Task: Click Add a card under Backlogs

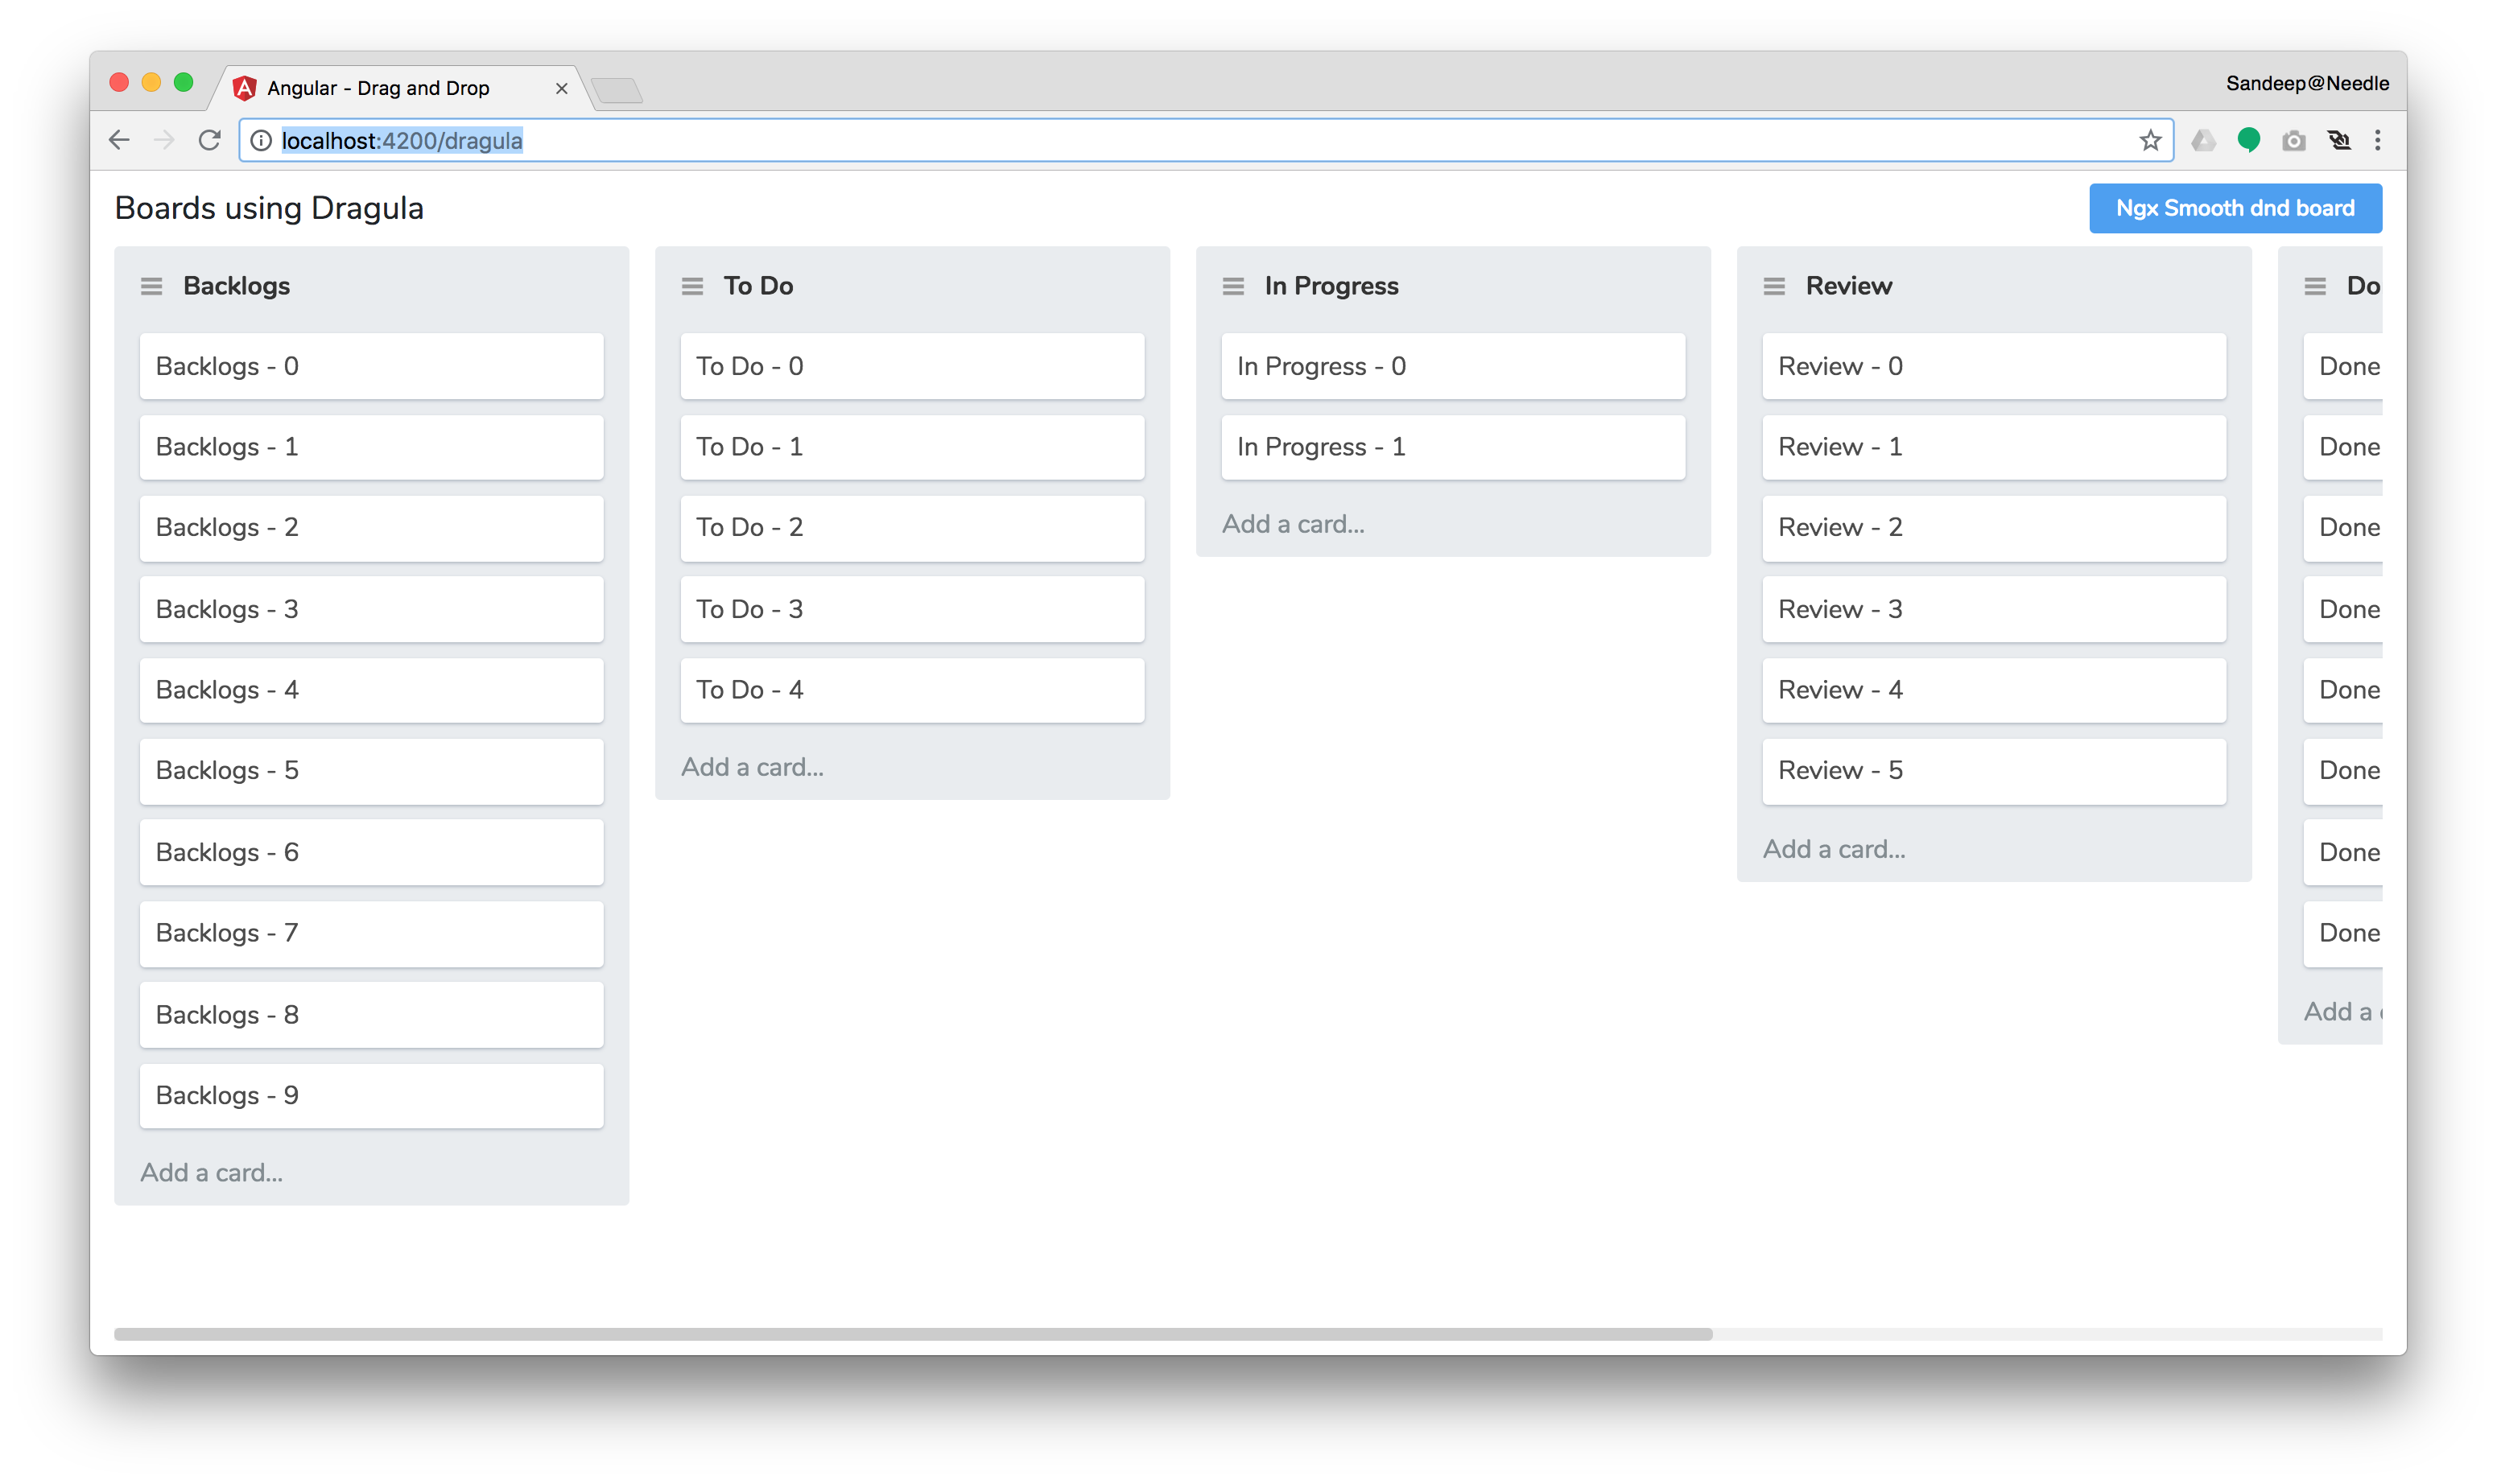Action: 211,1172
